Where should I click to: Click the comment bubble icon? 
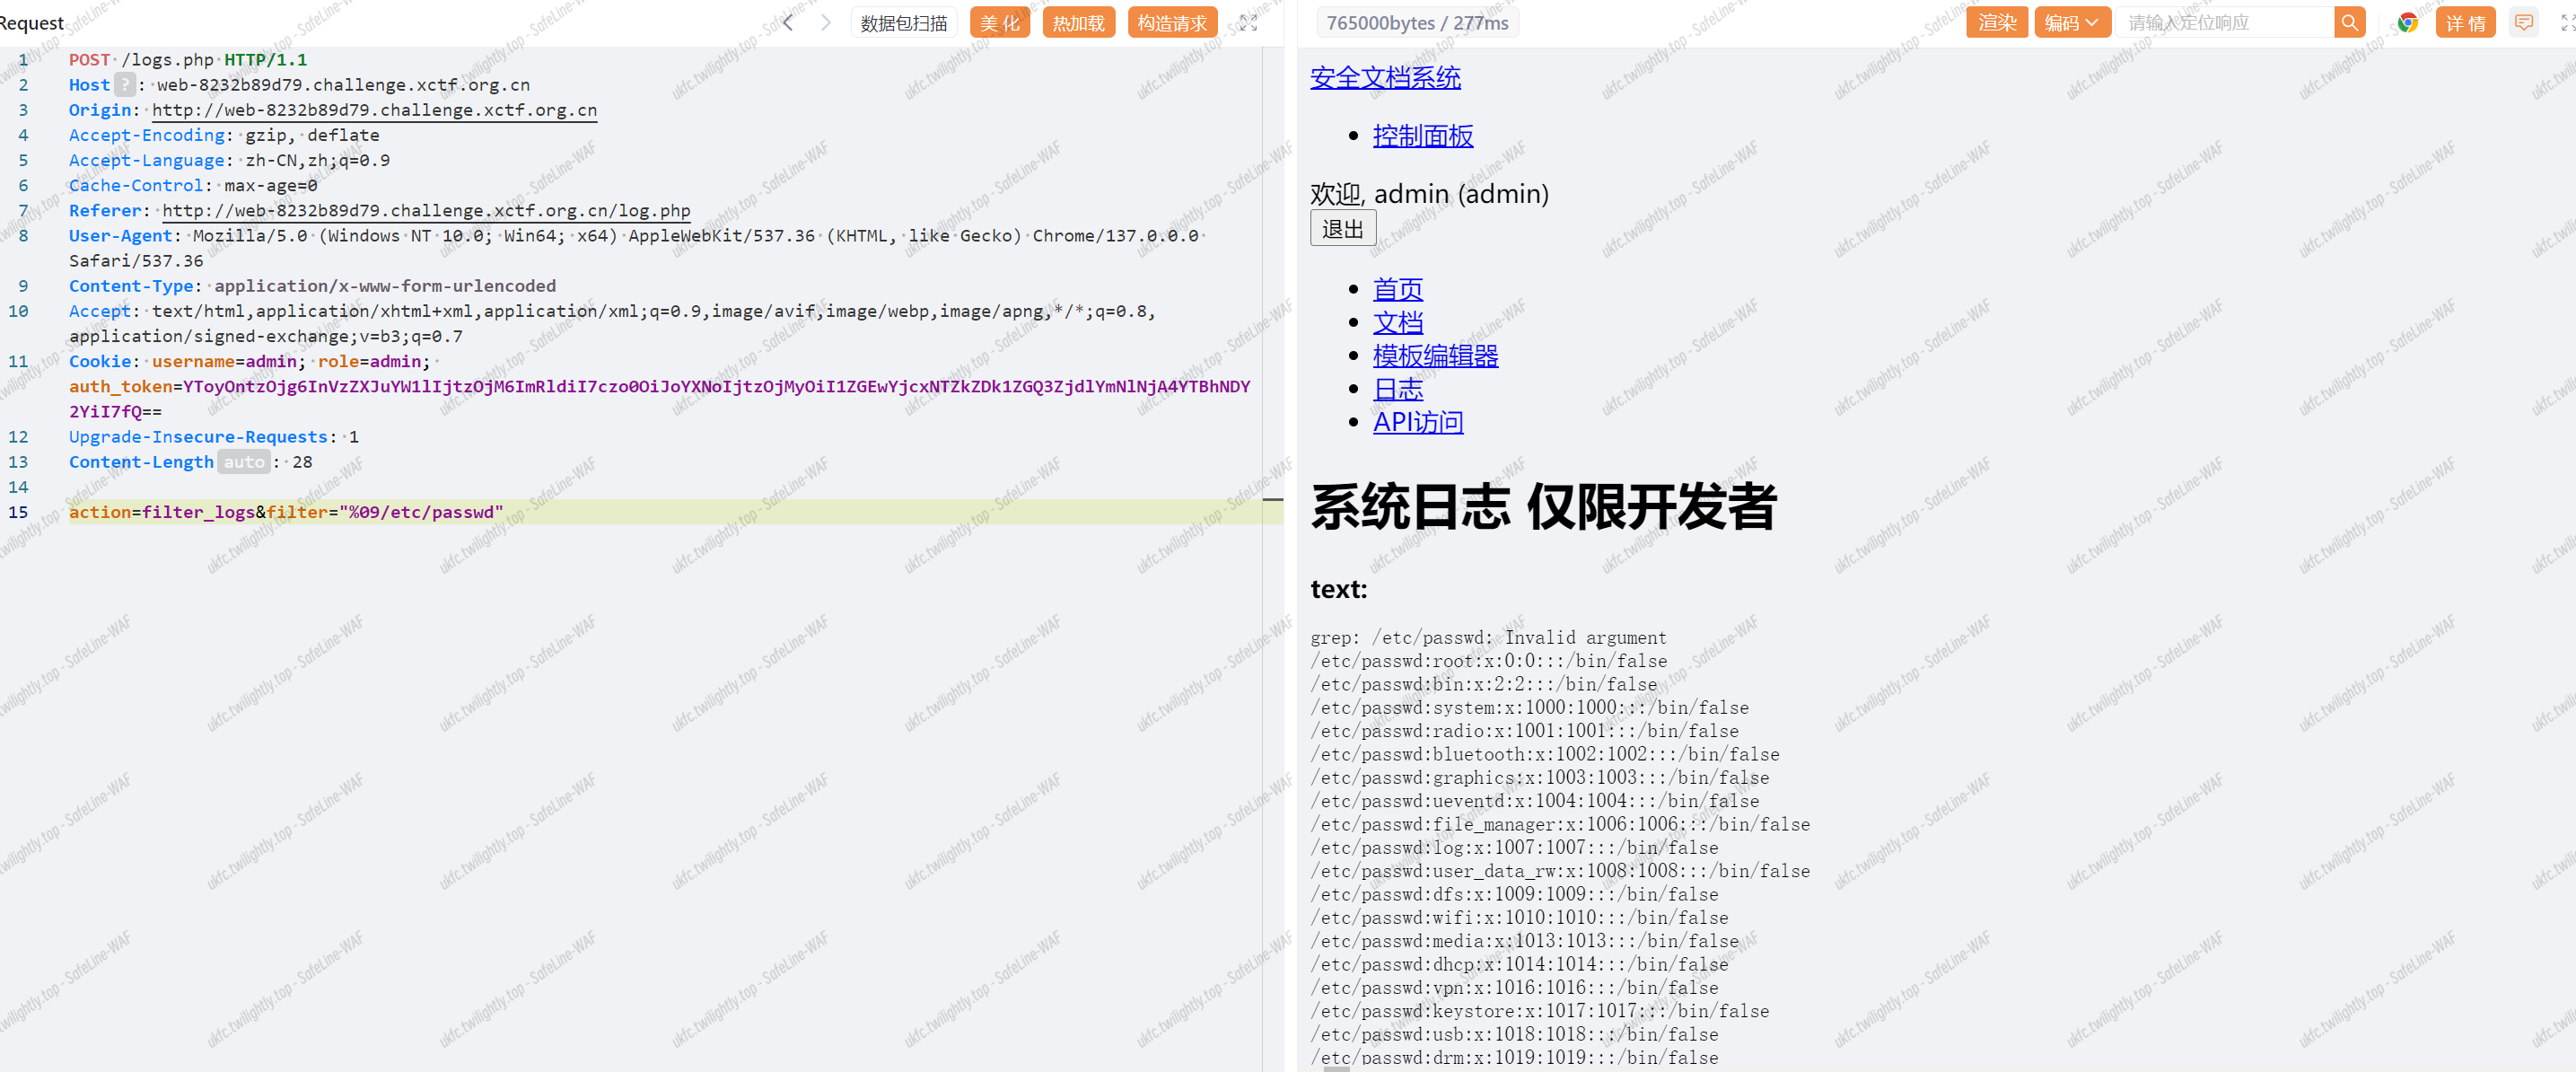[x=2524, y=23]
